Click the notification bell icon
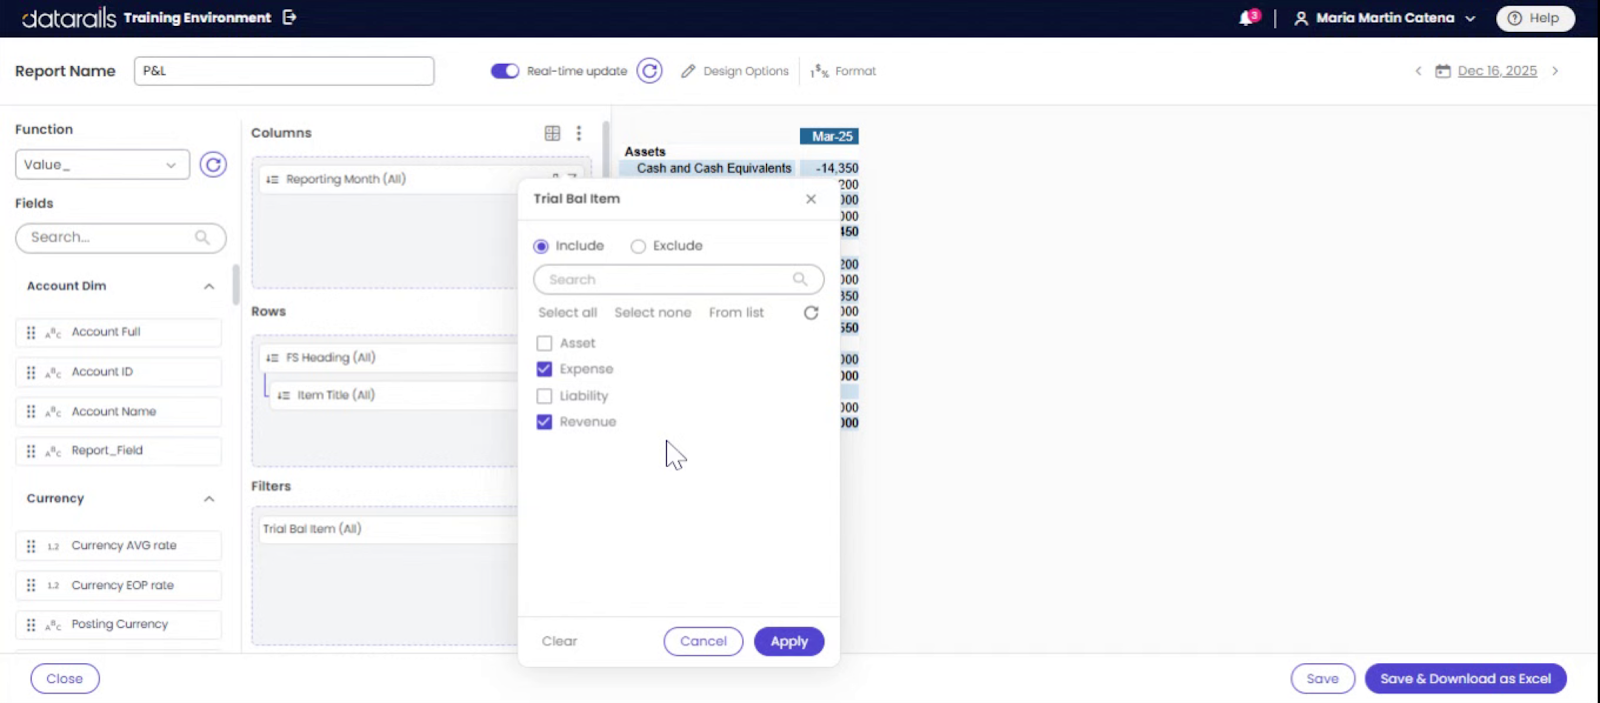Screen dimensions: 1600x703 (1247, 18)
